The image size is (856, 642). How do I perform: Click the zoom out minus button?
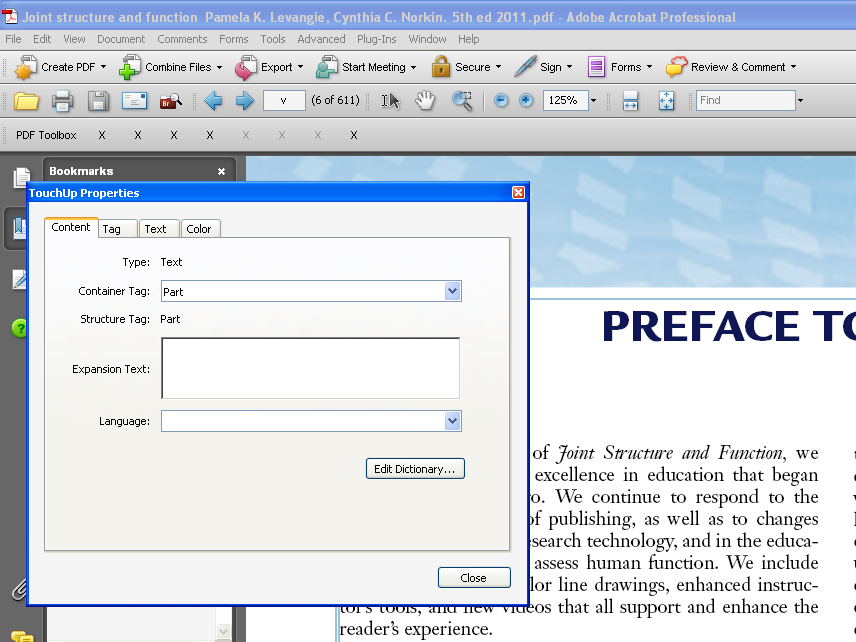point(501,100)
